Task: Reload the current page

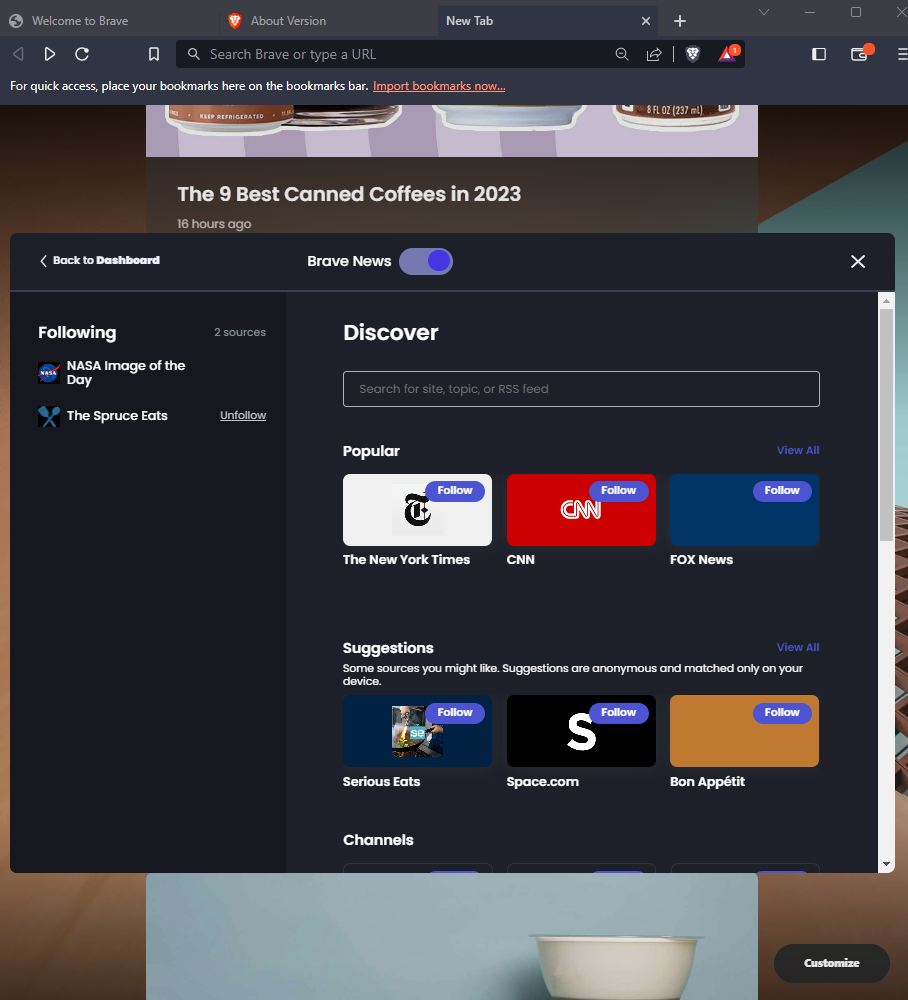Action: tap(82, 54)
